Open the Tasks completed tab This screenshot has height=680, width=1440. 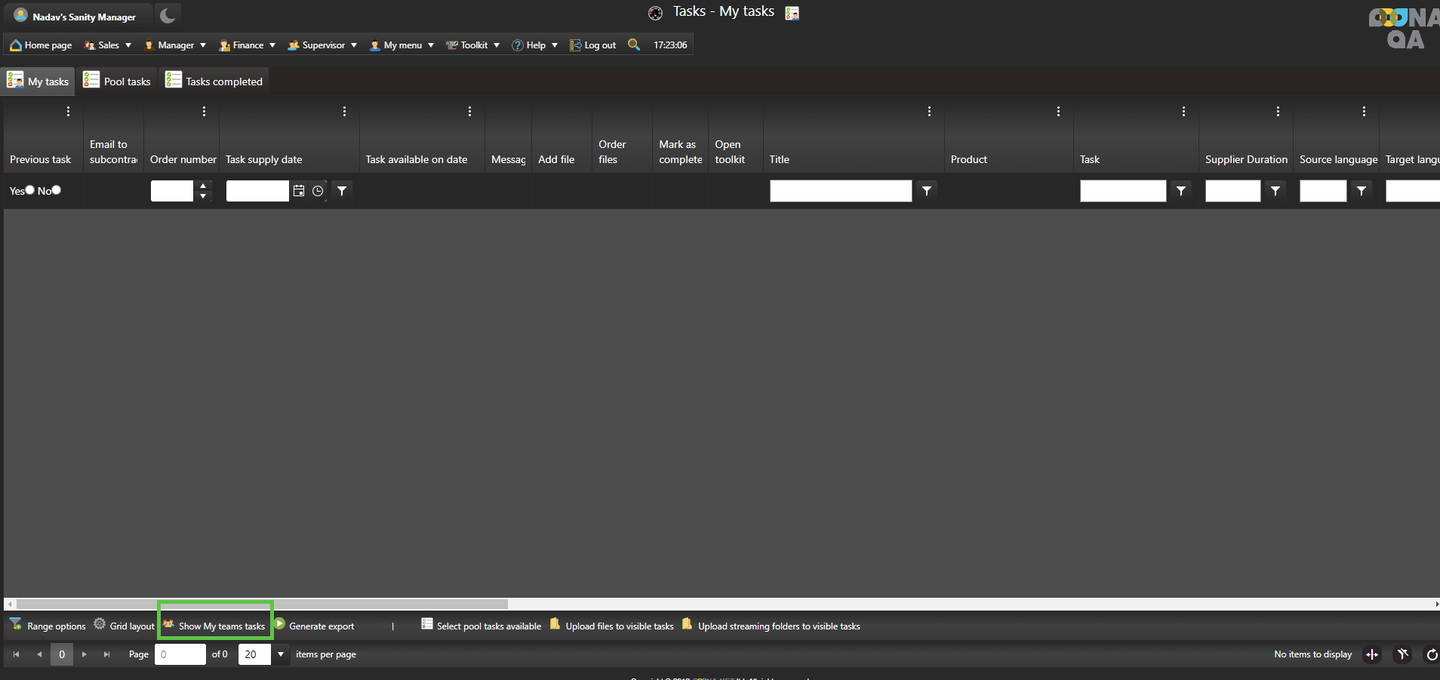point(214,81)
